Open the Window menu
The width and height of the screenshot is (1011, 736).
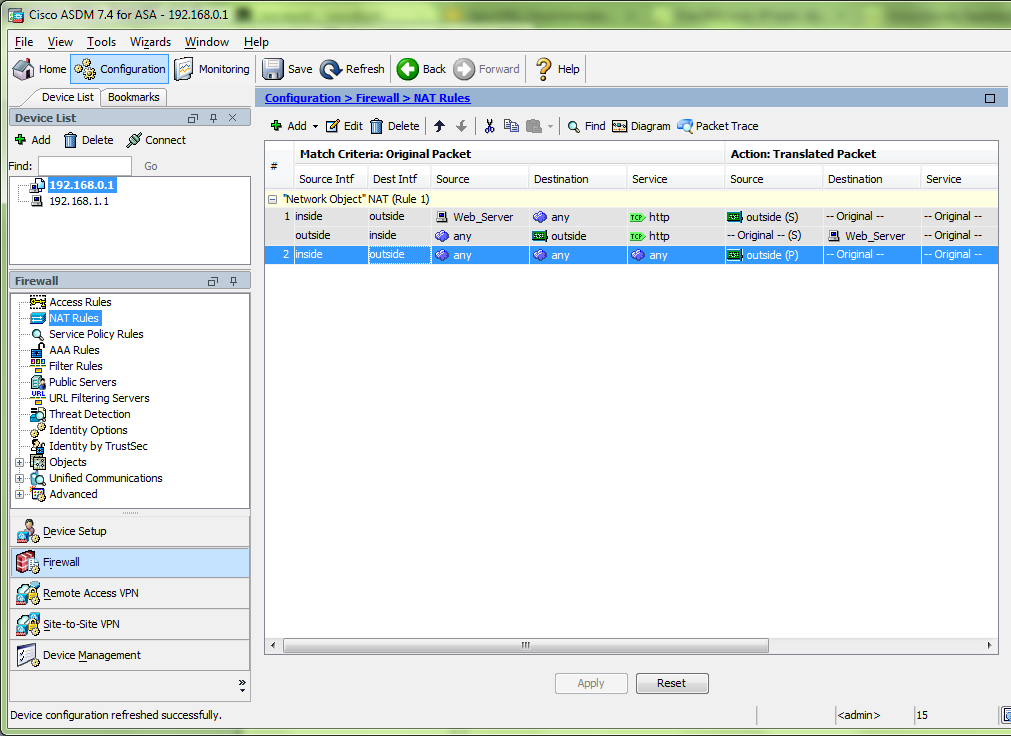[206, 42]
